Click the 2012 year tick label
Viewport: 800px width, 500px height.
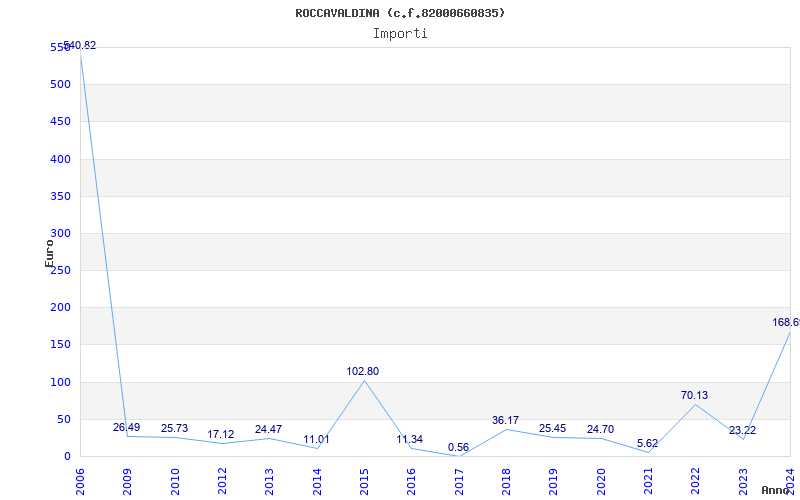tap(222, 481)
